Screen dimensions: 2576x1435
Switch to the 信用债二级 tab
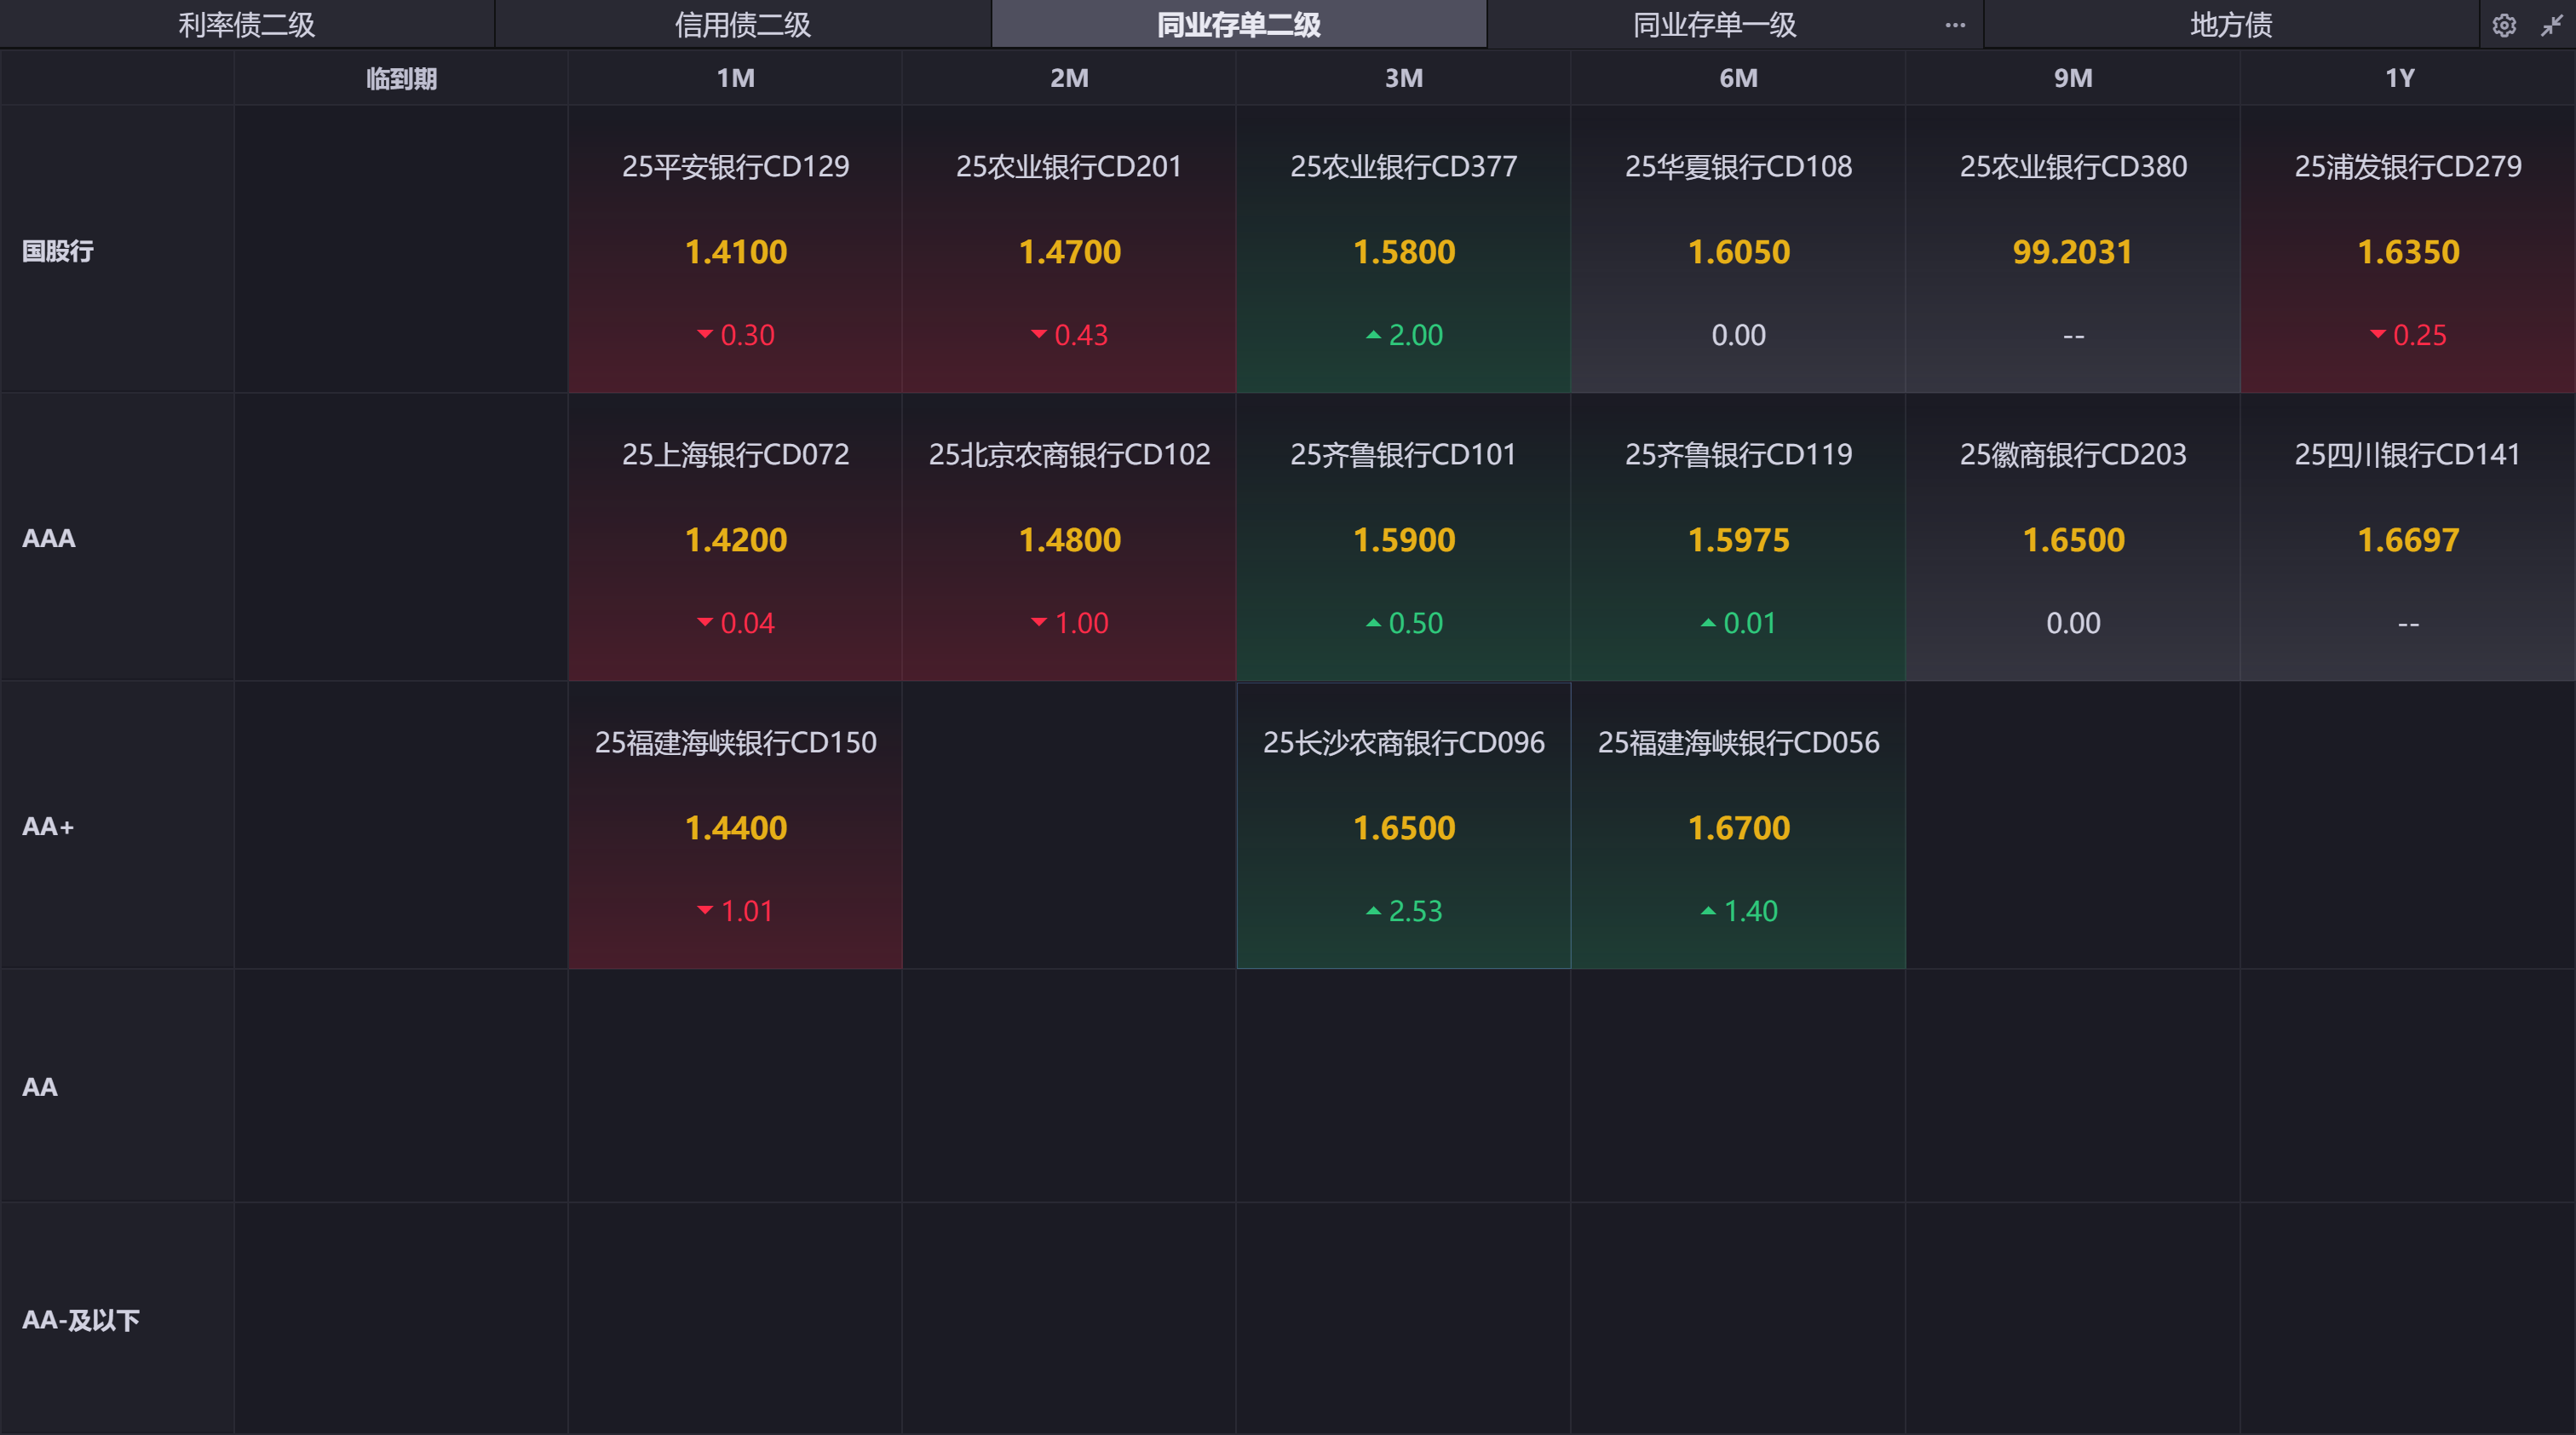pos(742,25)
